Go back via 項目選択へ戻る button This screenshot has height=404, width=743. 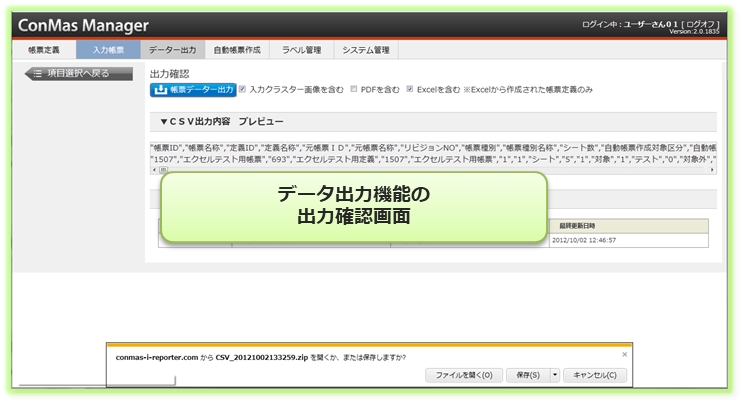click(x=78, y=73)
